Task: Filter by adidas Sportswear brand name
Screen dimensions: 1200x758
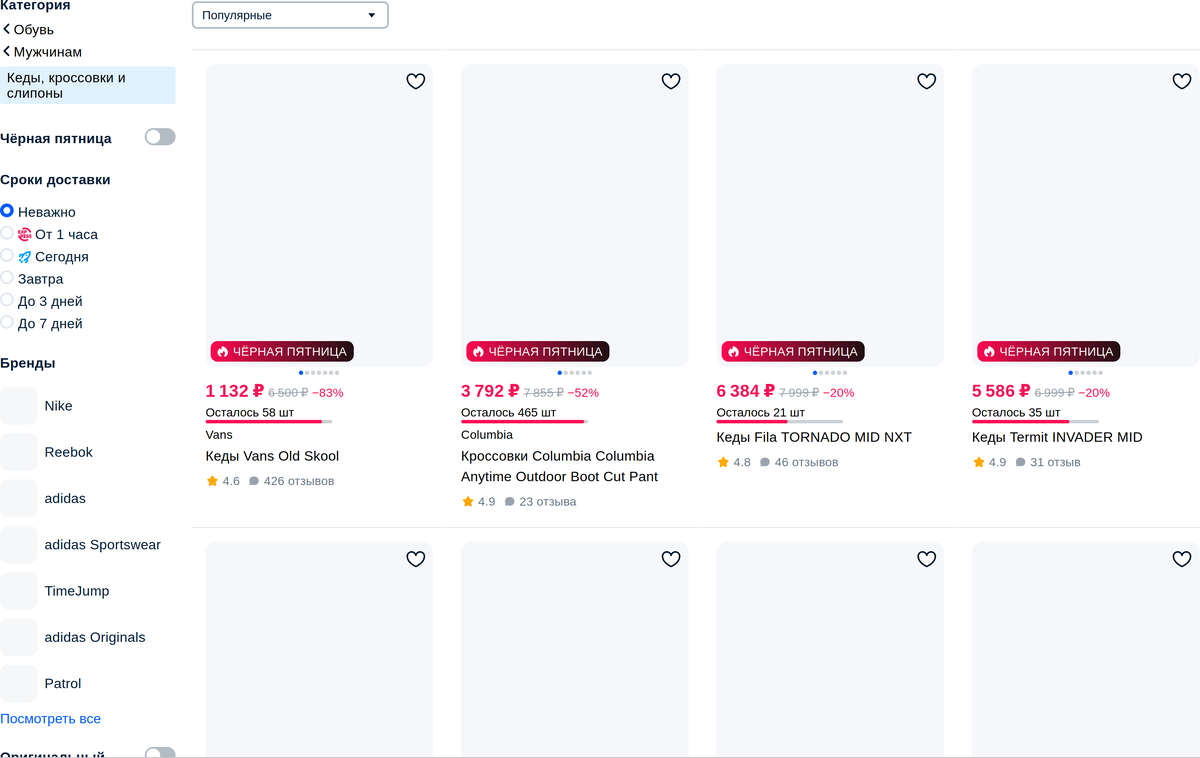Action: (102, 545)
